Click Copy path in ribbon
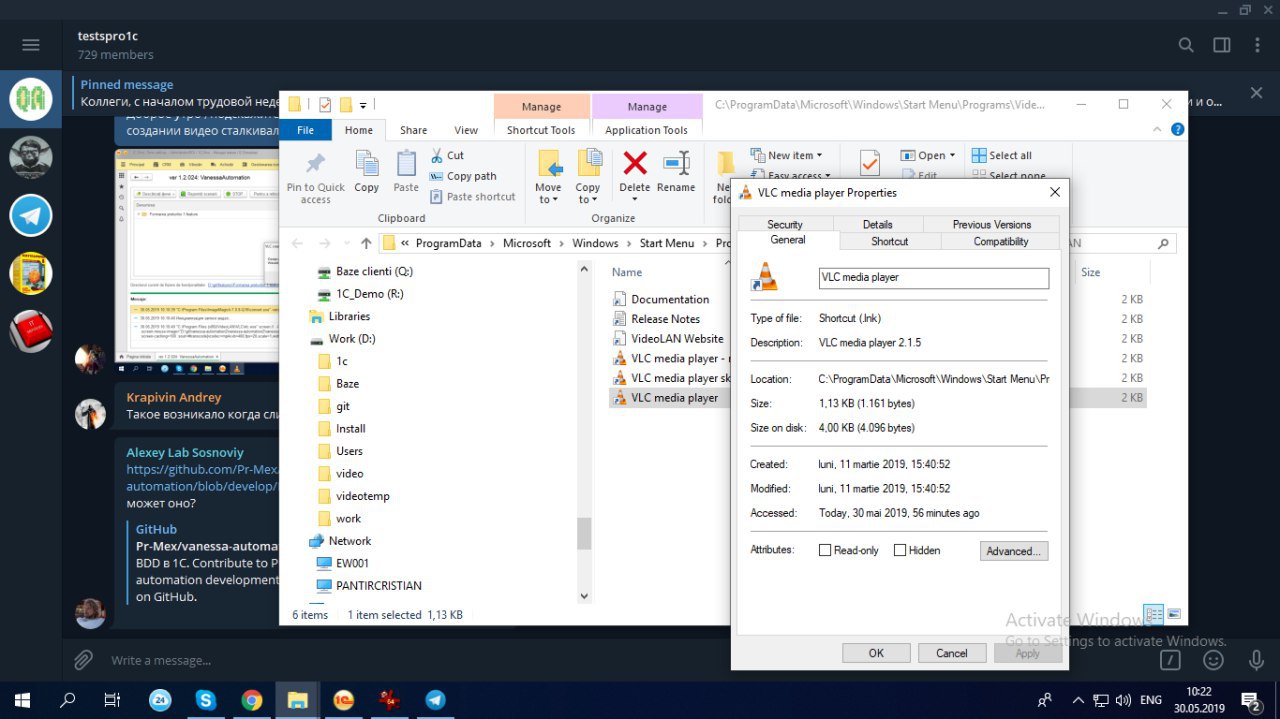This screenshot has width=1280, height=719. pos(464,176)
